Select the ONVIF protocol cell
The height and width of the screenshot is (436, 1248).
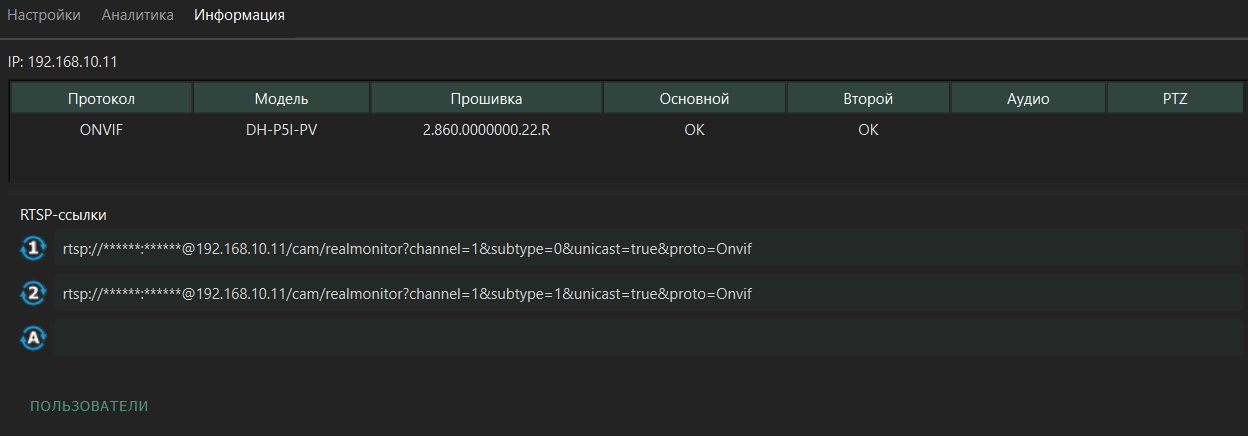[101, 130]
